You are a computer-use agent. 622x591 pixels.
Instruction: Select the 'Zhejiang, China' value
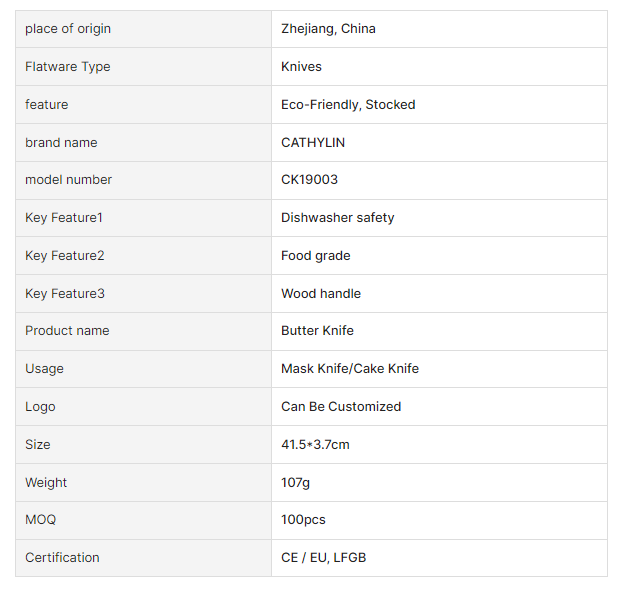pyautogui.click(x=328, y=29)
